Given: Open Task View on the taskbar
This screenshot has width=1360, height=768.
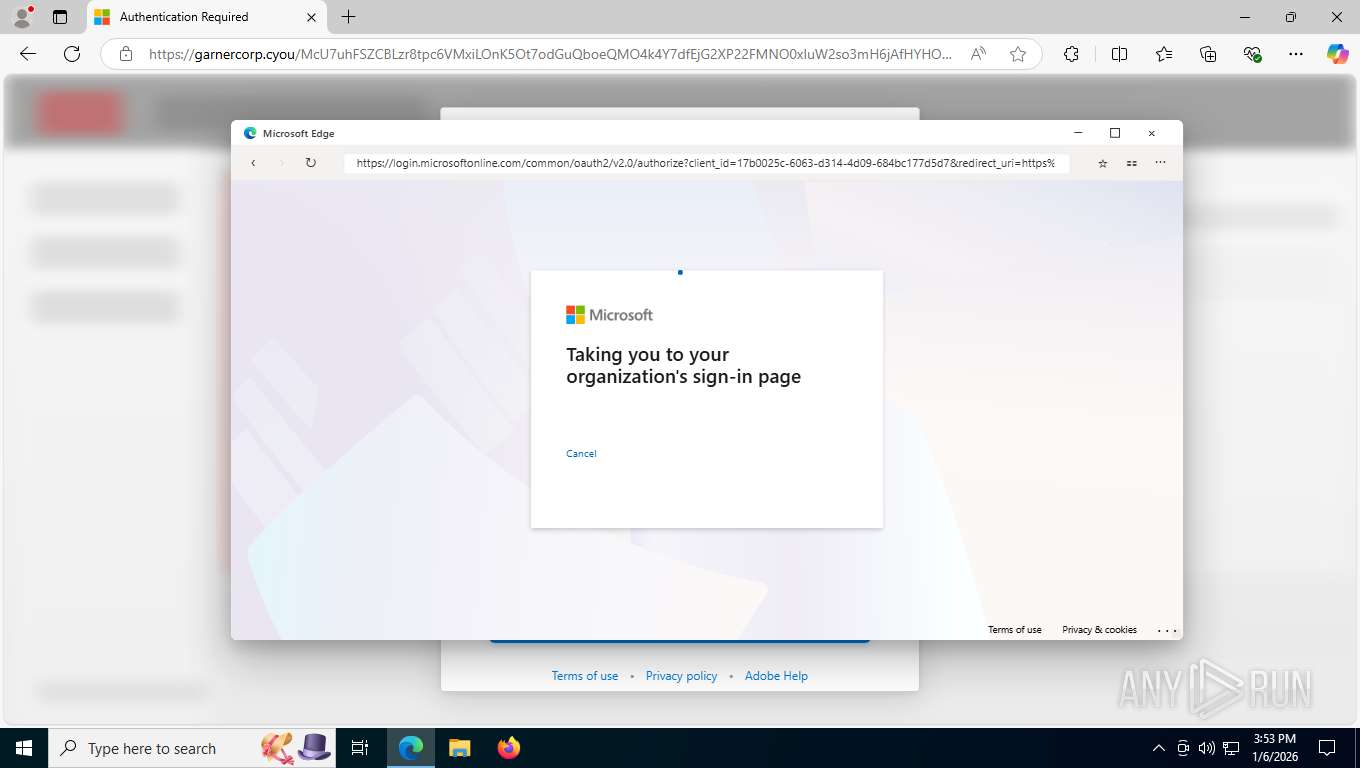Looking at the screenshot, I should [360, 748].
